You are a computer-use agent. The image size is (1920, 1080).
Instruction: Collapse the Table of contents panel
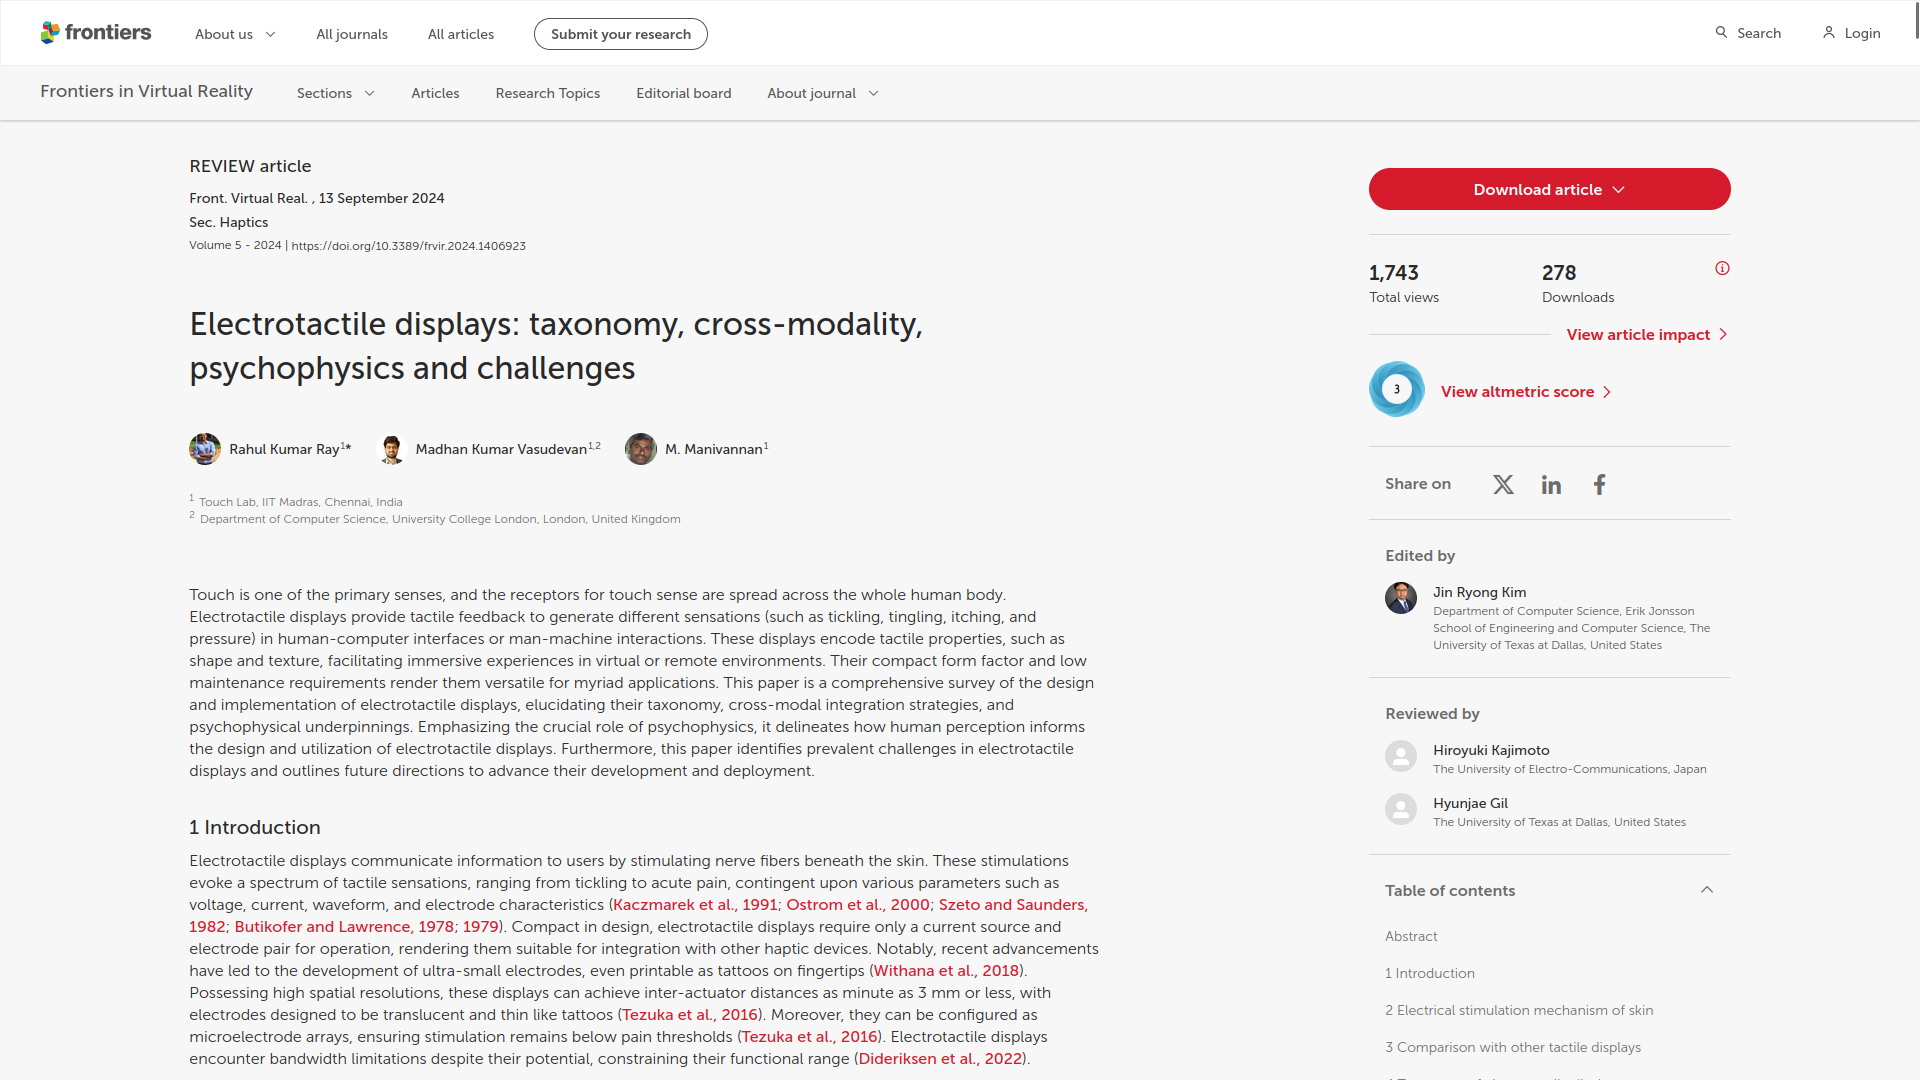tap(1707, 890)
